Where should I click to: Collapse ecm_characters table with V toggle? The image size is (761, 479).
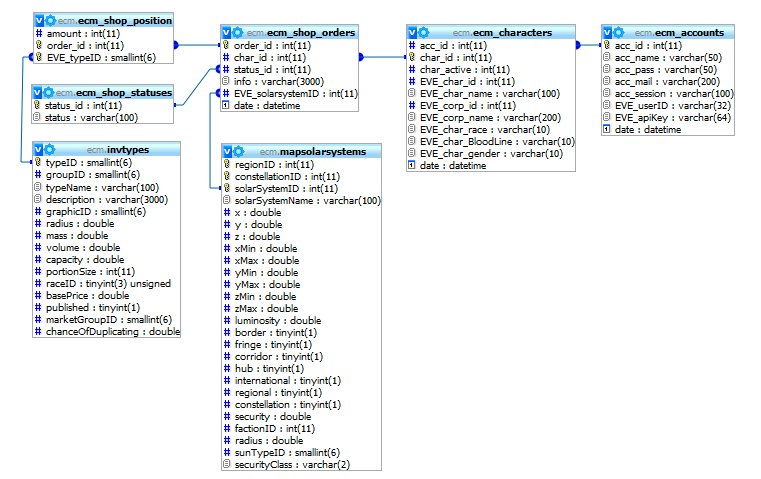click(x=412, y=33)
